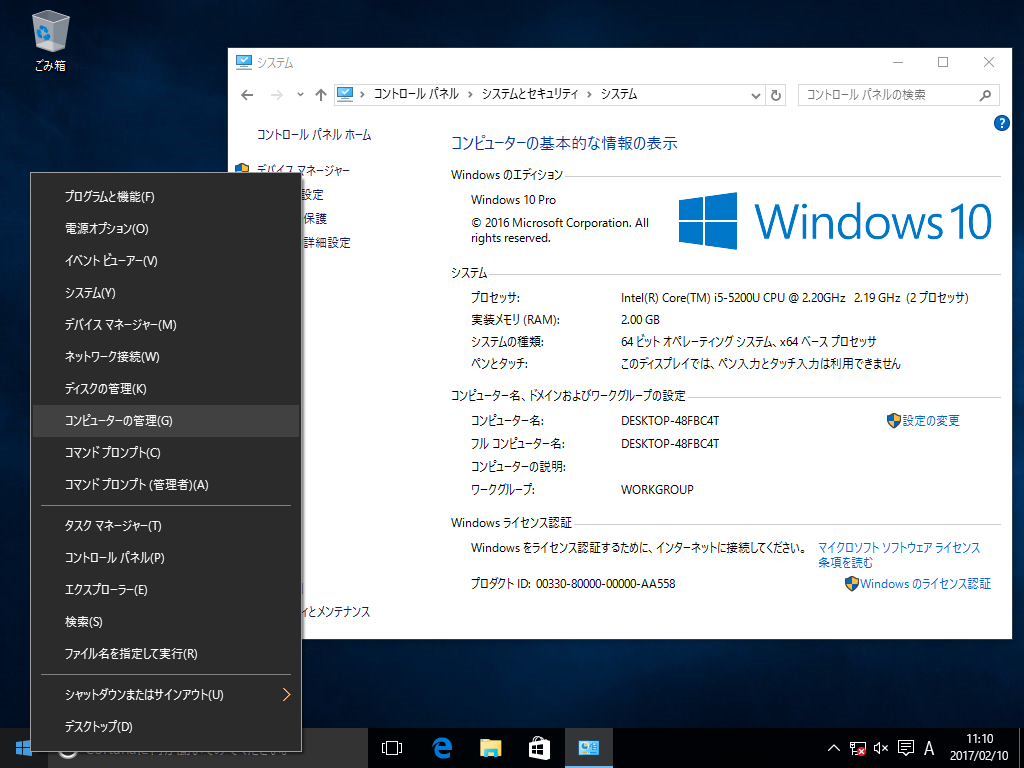Expand chevron after コントロール パネル breadcrumb
Viewport: 1024px width, 768px height.
[x=470, y=95]
